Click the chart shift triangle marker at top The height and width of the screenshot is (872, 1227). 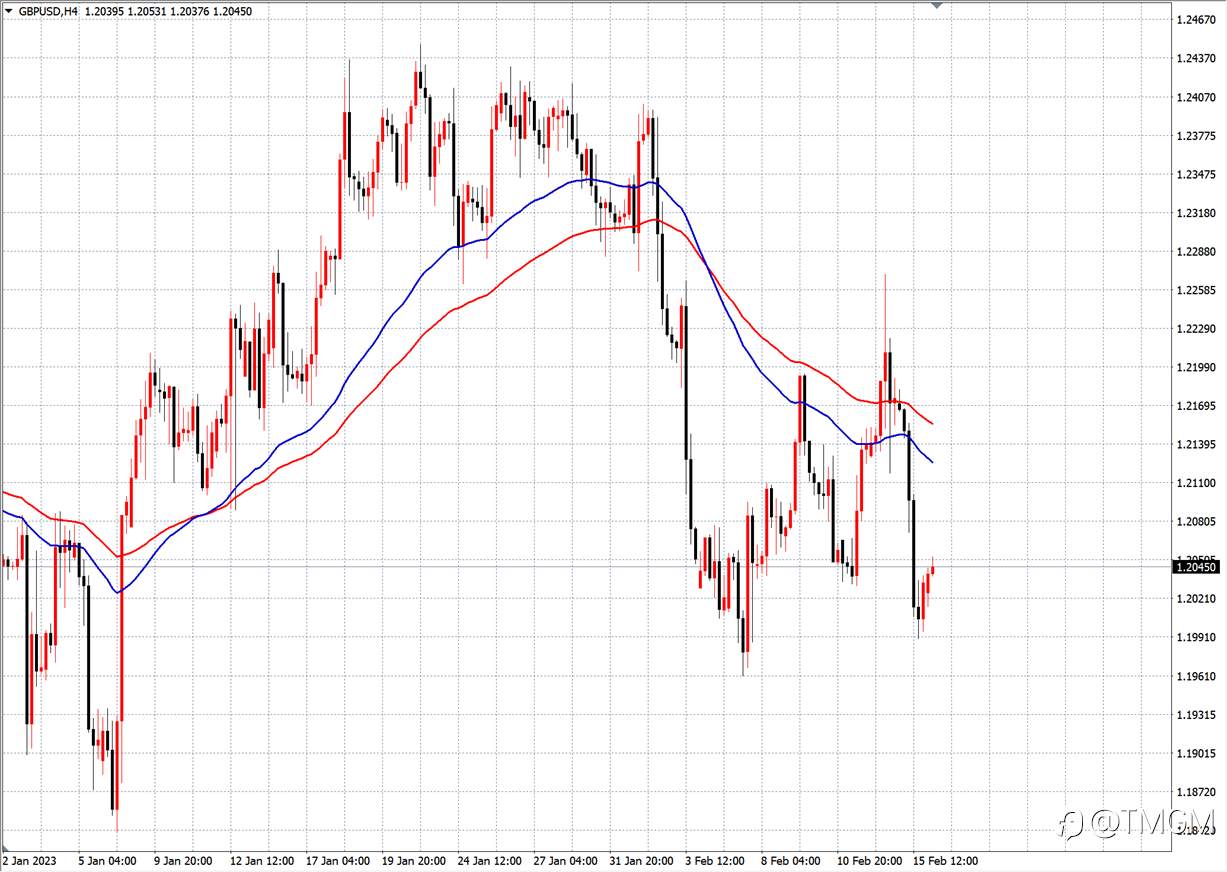[x=937, y=5]
